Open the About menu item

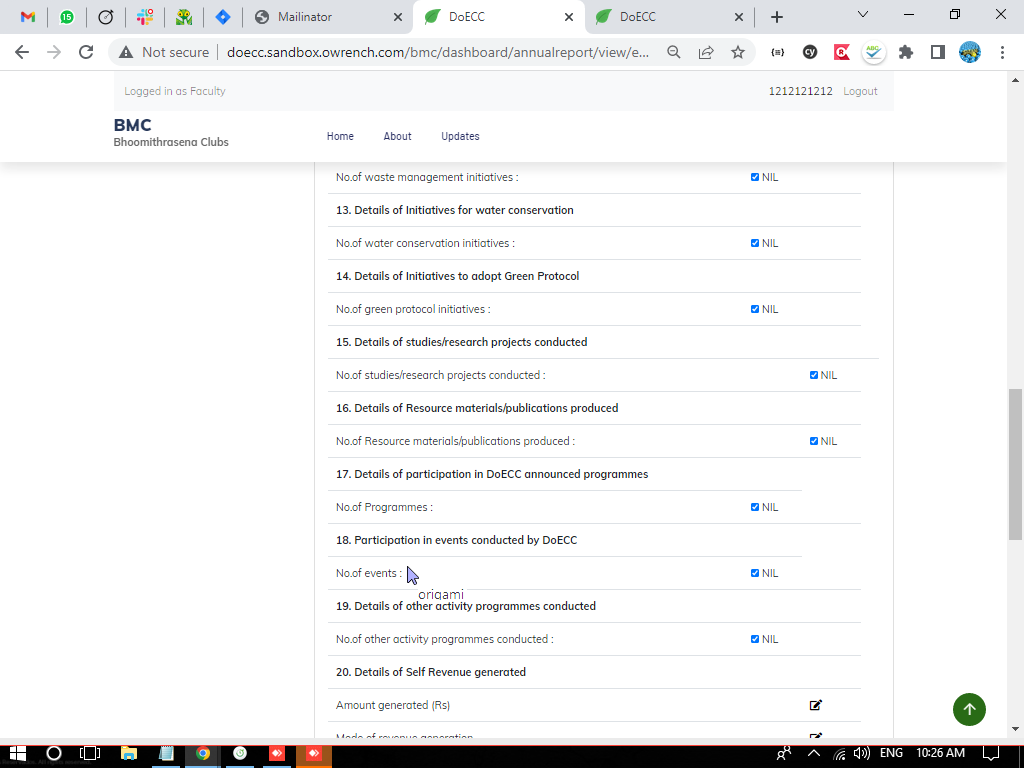[397, 136]
